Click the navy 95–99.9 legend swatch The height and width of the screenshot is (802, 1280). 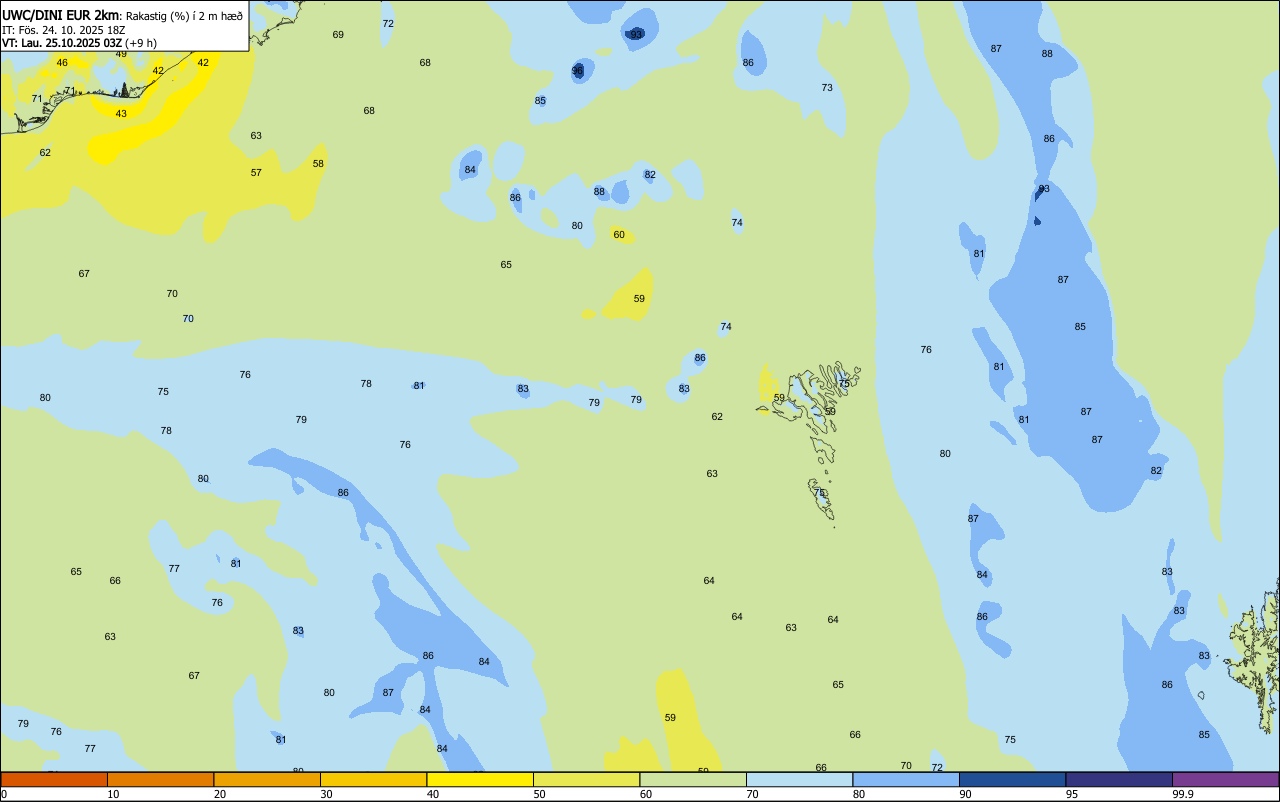click(x=1119, y=779)
